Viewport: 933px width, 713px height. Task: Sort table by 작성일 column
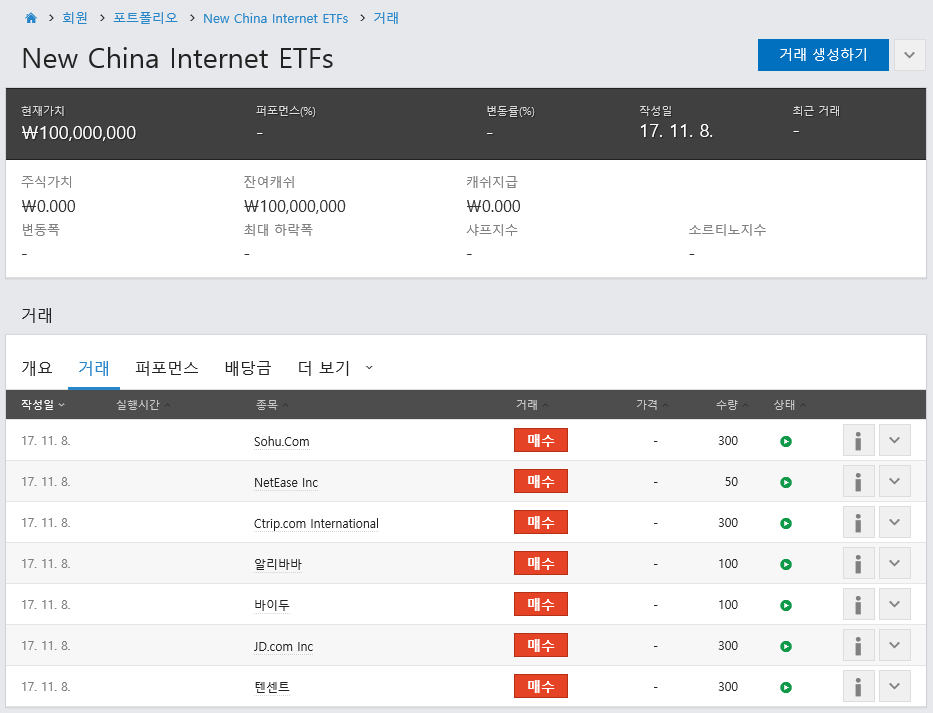[43, 405]
